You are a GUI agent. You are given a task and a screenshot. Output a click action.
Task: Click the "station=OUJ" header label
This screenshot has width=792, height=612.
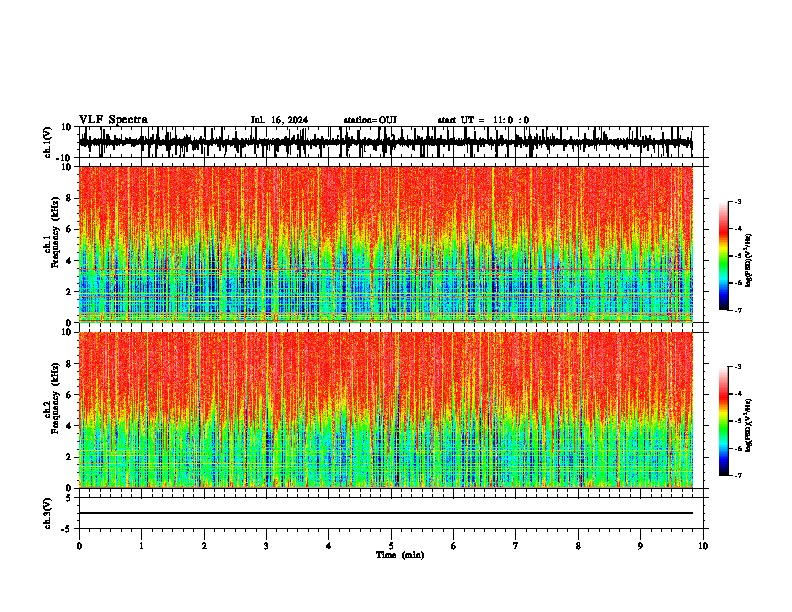pyautogui.click(x=370, y=120)
